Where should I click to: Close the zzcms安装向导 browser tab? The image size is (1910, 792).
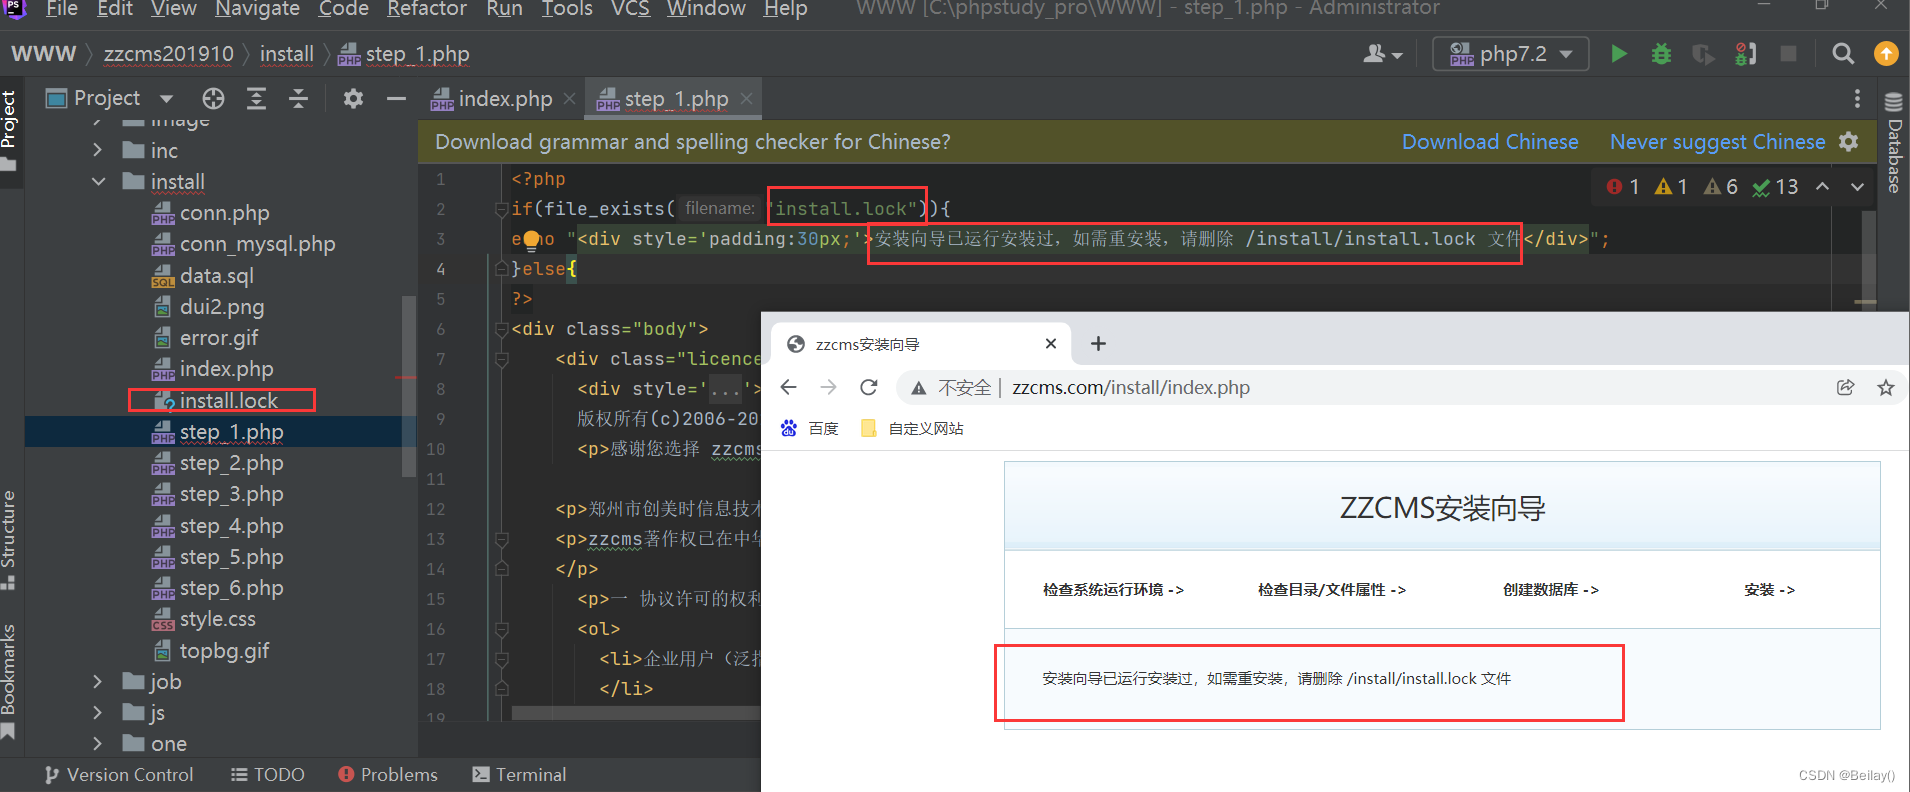(x=1050, y=343)
